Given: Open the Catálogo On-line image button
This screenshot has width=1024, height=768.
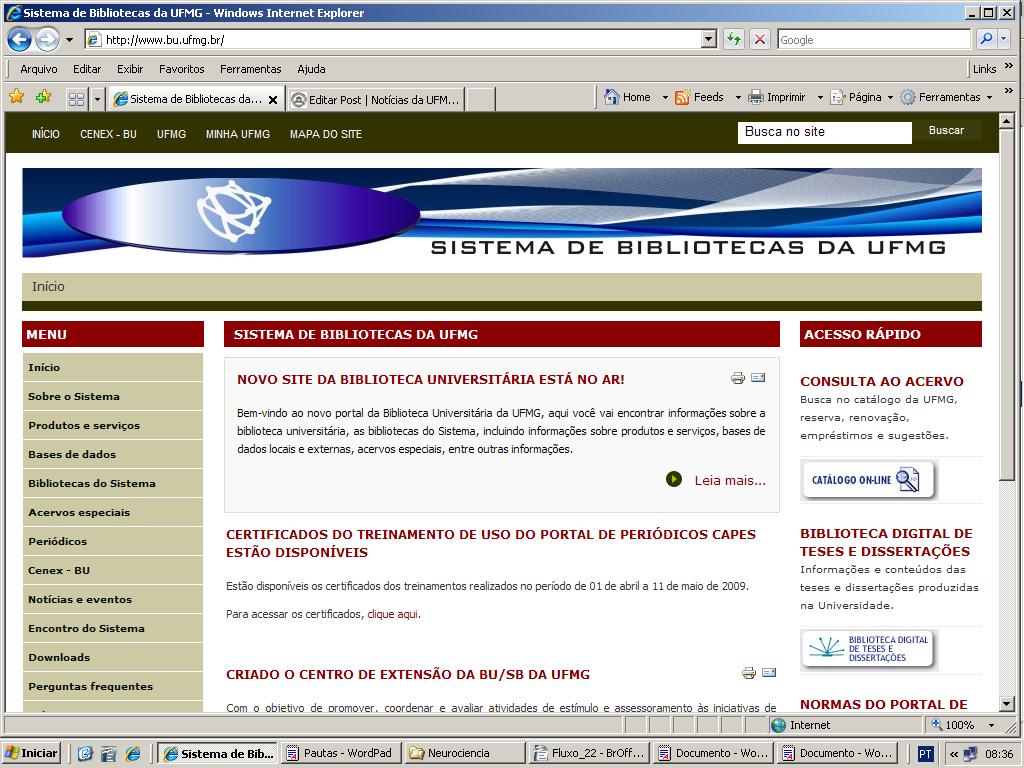Looking at the screenshot, I should [x=869, y=480].
